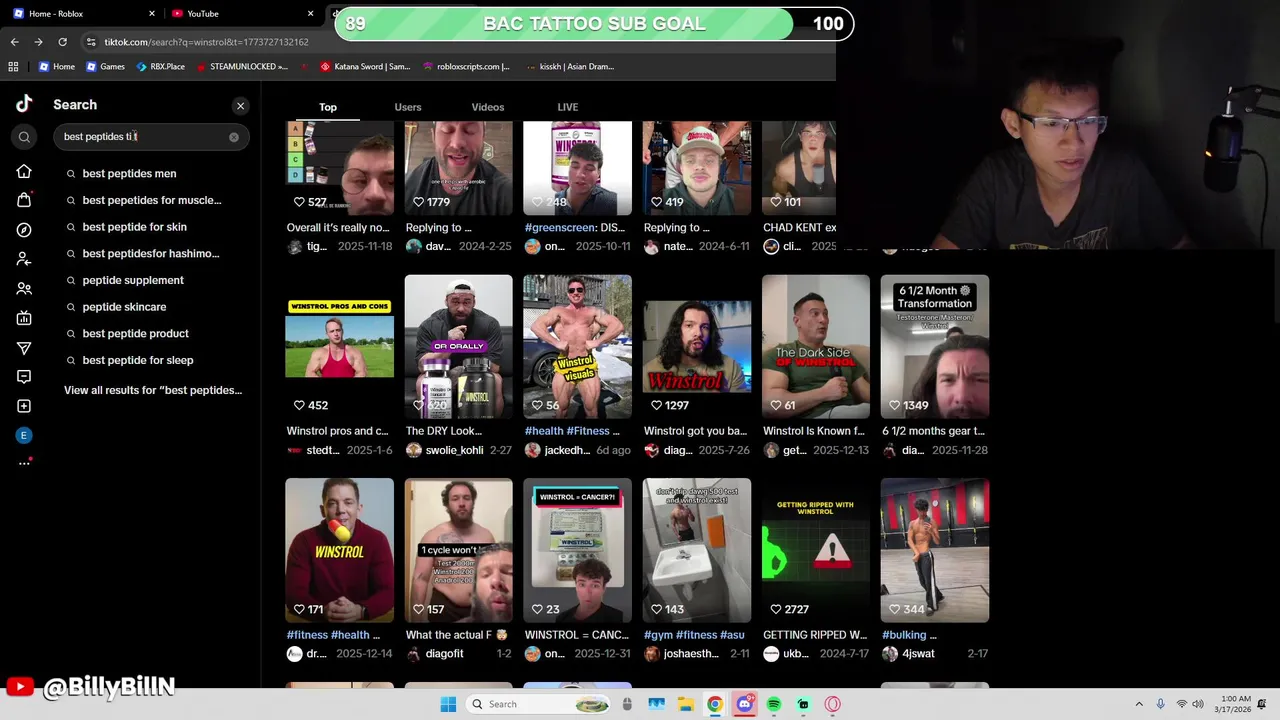Image resolution: width=1280 pixels, height=720 pixels.
Task: Open the Chrome apps grid icon
Action: click(13, 66)
